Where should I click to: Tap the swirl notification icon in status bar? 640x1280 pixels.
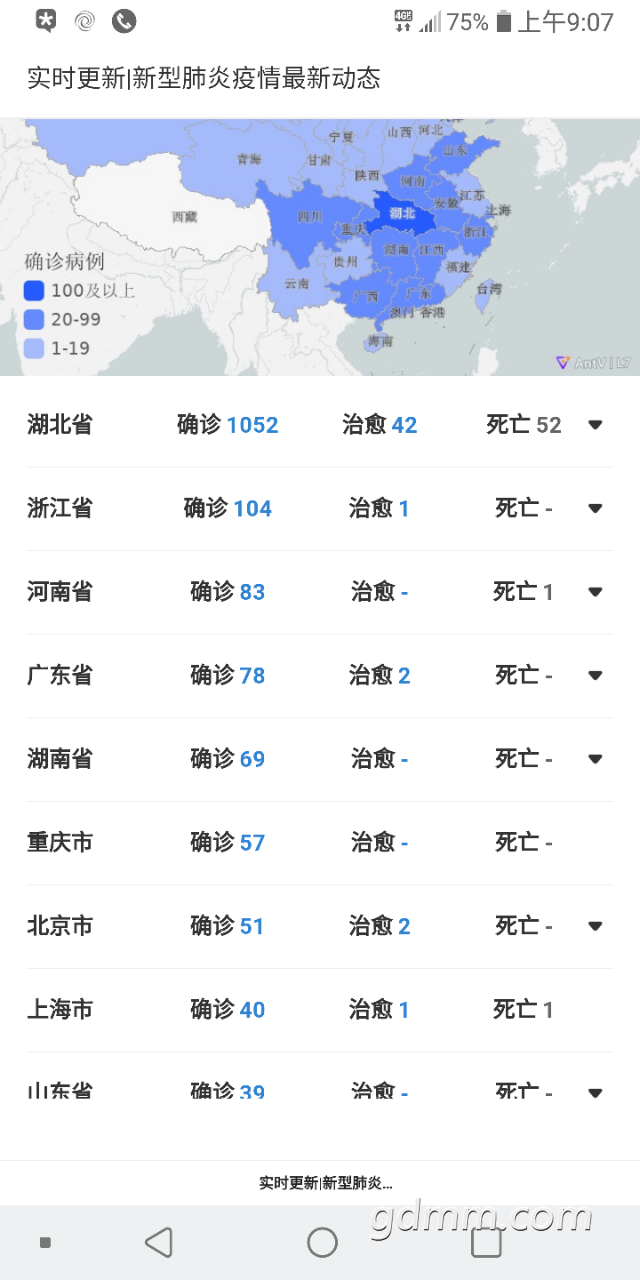(x=85, y=21)
